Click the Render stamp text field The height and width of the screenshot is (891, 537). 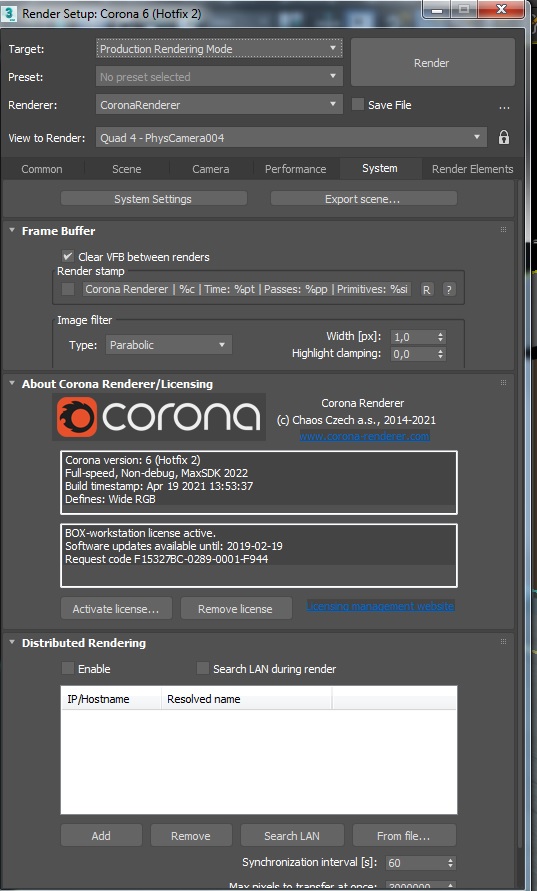pyautogui.click(x=247, y=289)
